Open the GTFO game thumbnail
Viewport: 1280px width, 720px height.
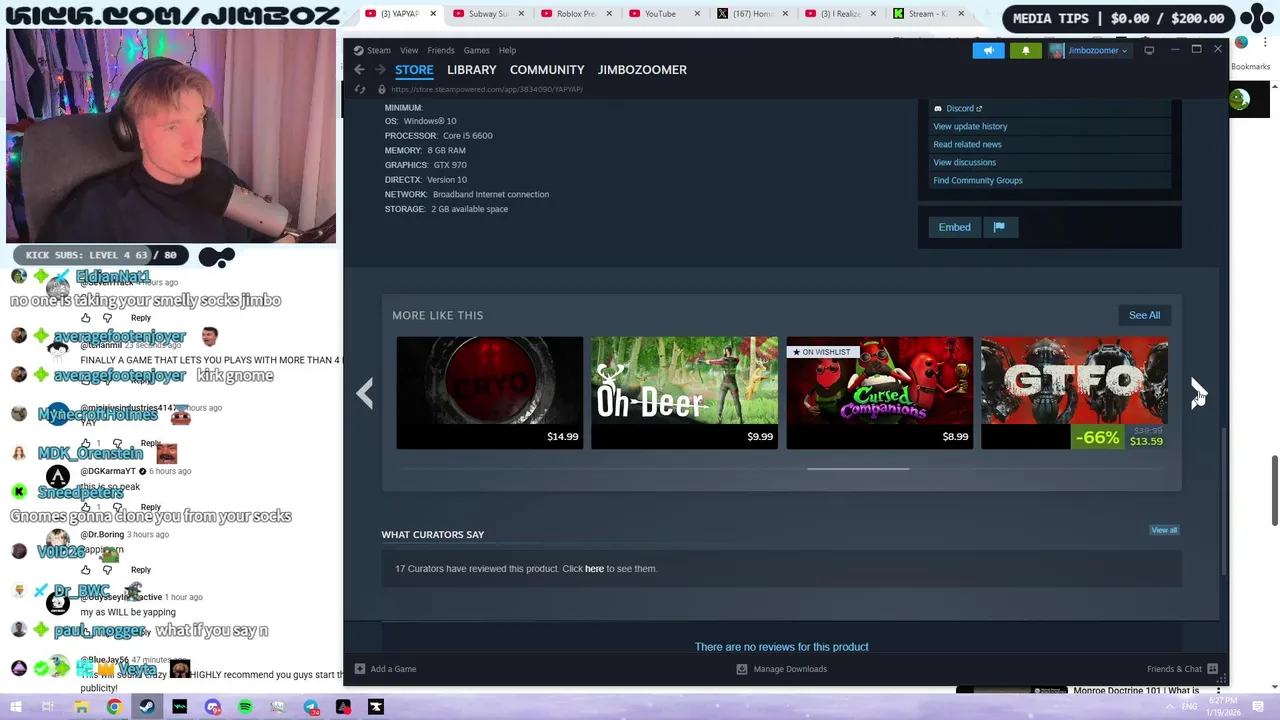1074,393
